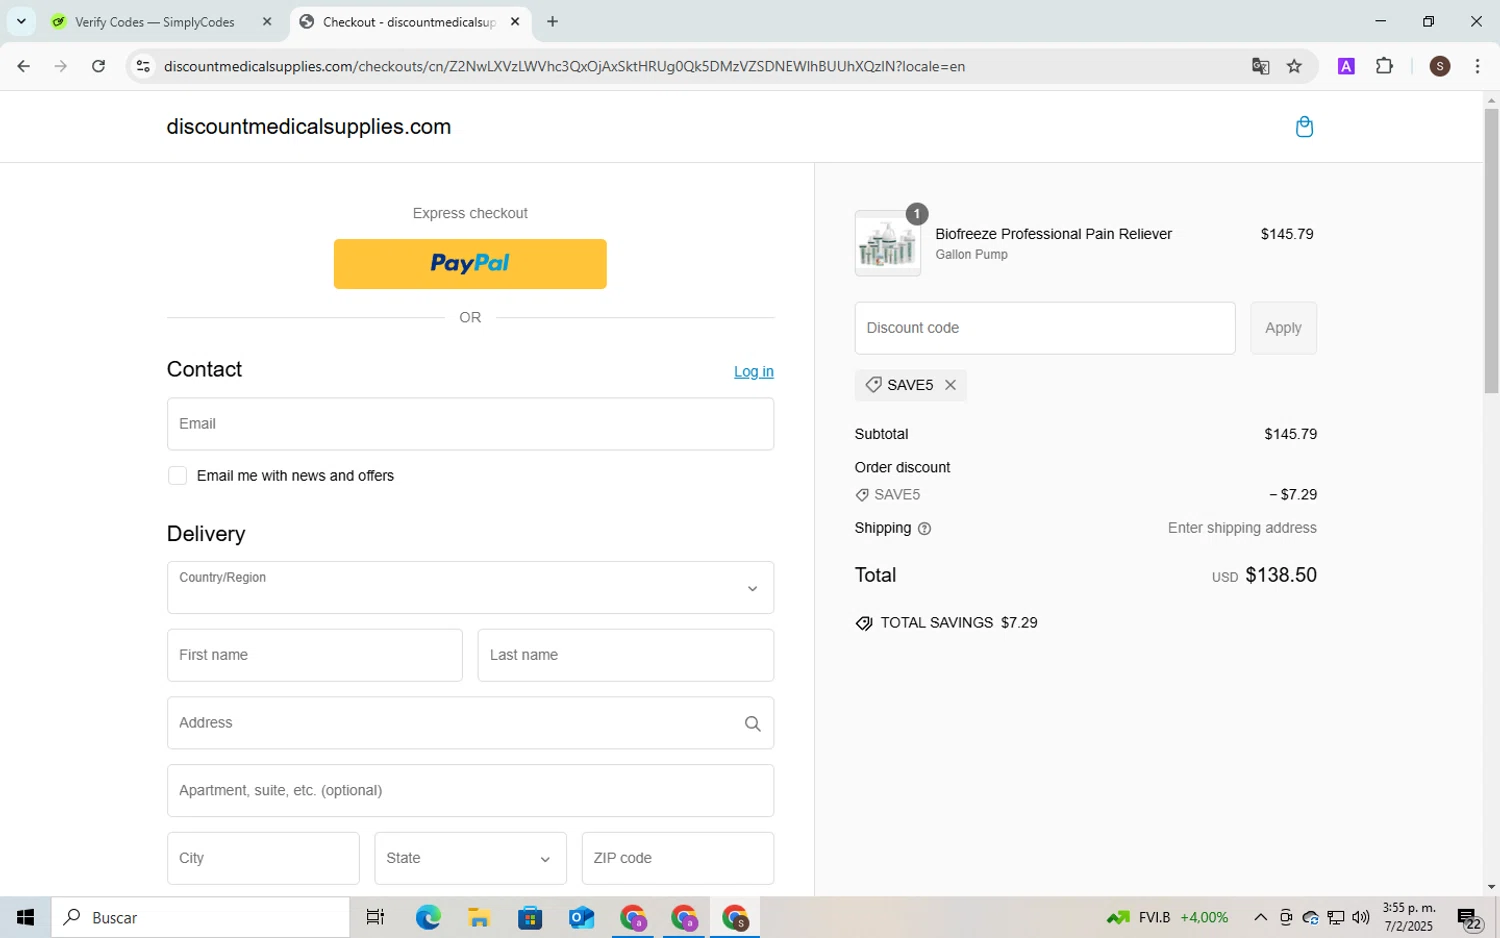Open the tab search dropdown arrow
Image resolution: width=1500 pixels, height=938 pixels.
pyautogui.click(x=21, y=21)
